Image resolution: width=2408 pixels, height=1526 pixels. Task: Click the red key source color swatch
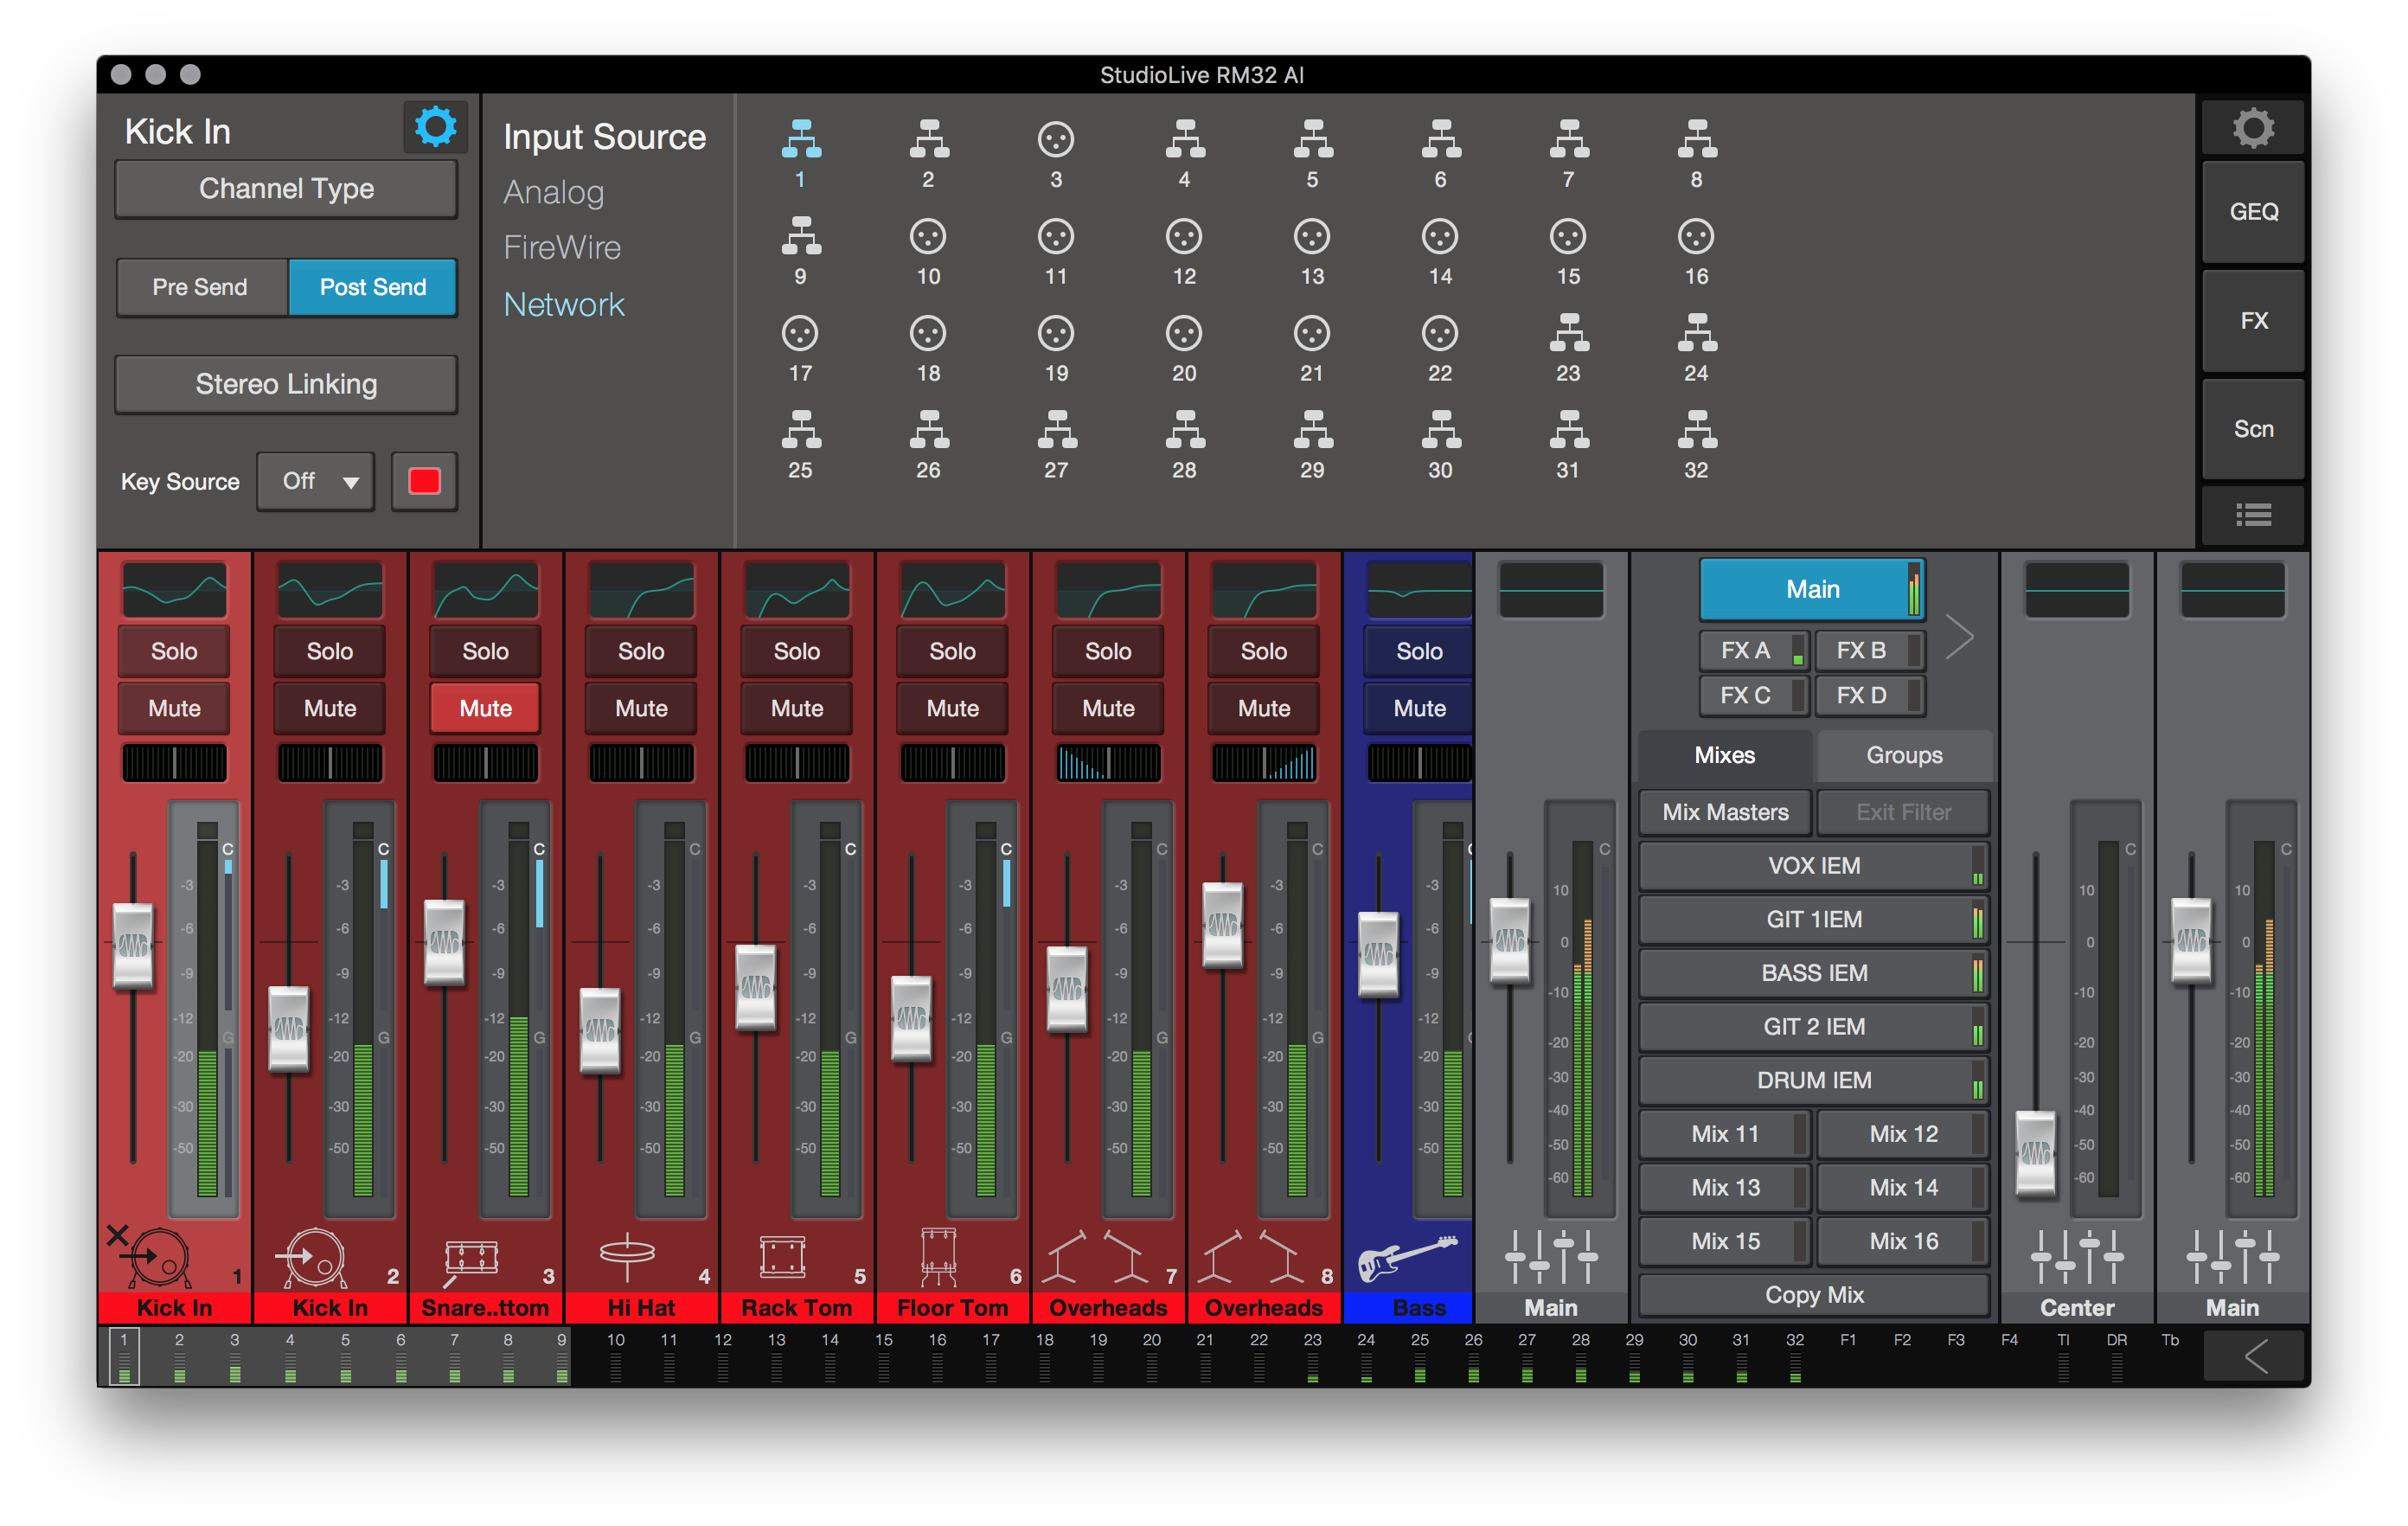coord(424,481)
